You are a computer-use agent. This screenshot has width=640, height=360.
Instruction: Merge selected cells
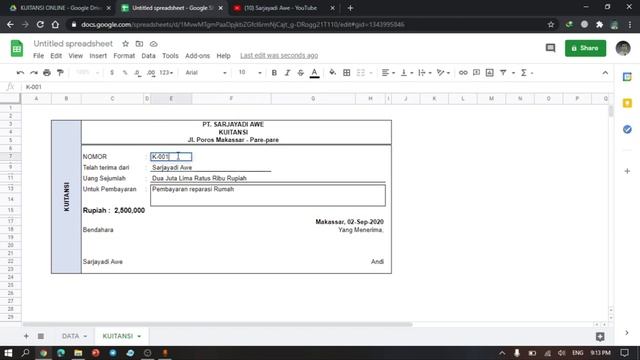361,73
